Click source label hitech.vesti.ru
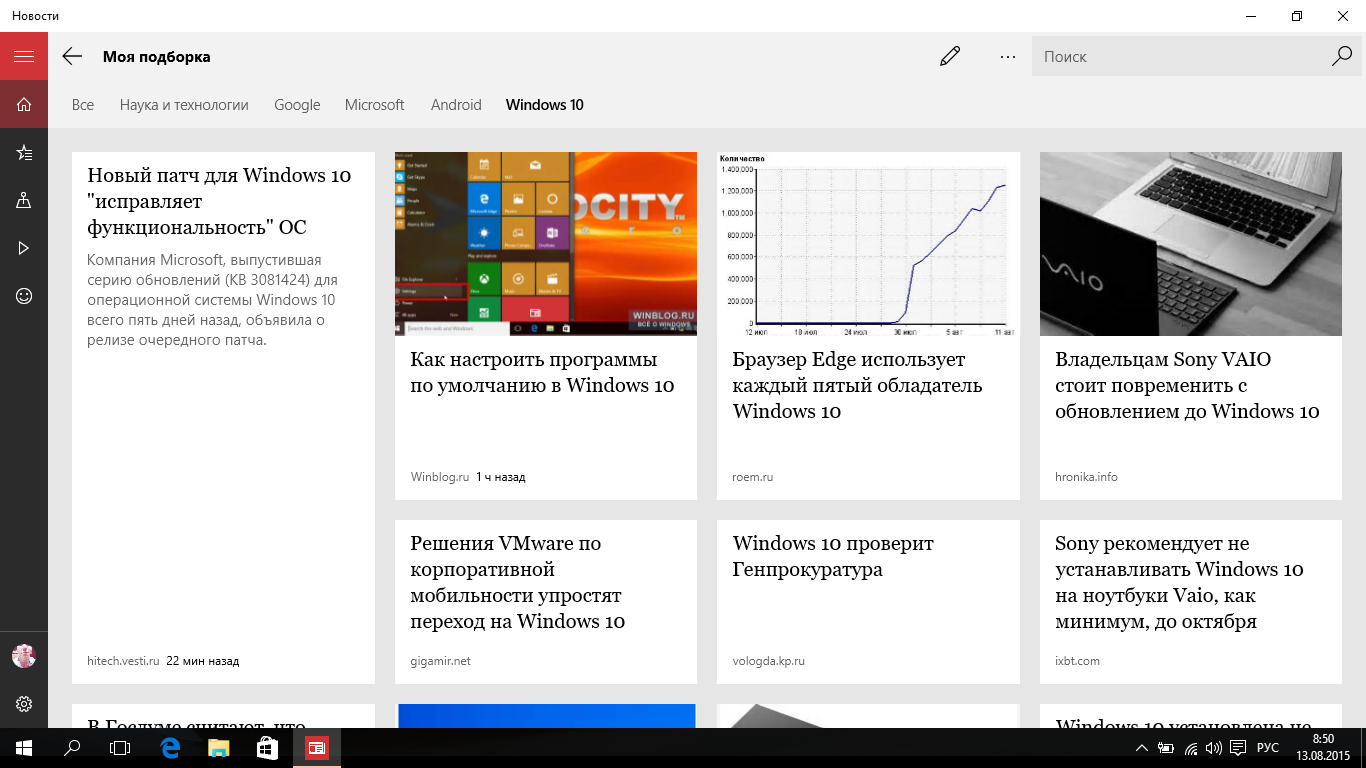This screenshot has width=1366, height=768. coord(123,661)
